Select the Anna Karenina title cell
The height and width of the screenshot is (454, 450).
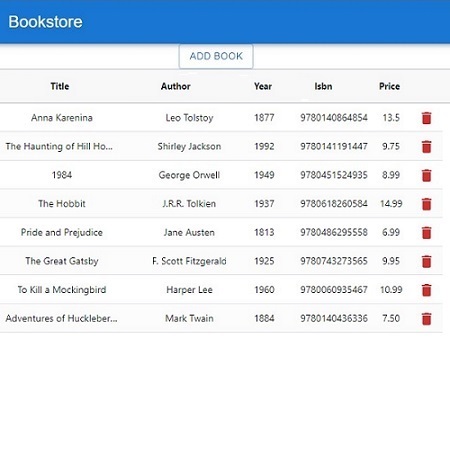click(x=62, y=118)
